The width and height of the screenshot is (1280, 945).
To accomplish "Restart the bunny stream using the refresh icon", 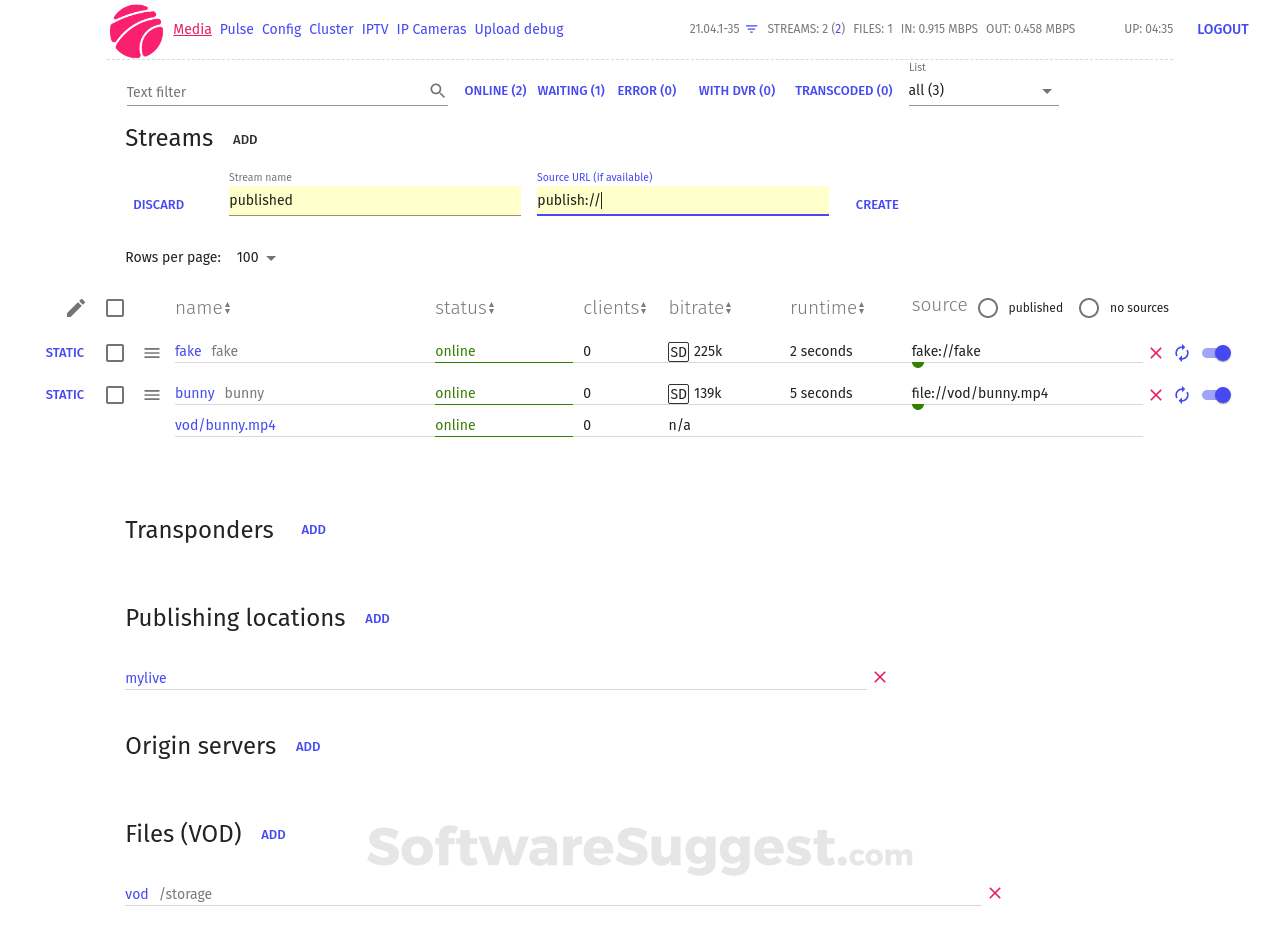I will pyautogui.click(x=1182, y=394).
